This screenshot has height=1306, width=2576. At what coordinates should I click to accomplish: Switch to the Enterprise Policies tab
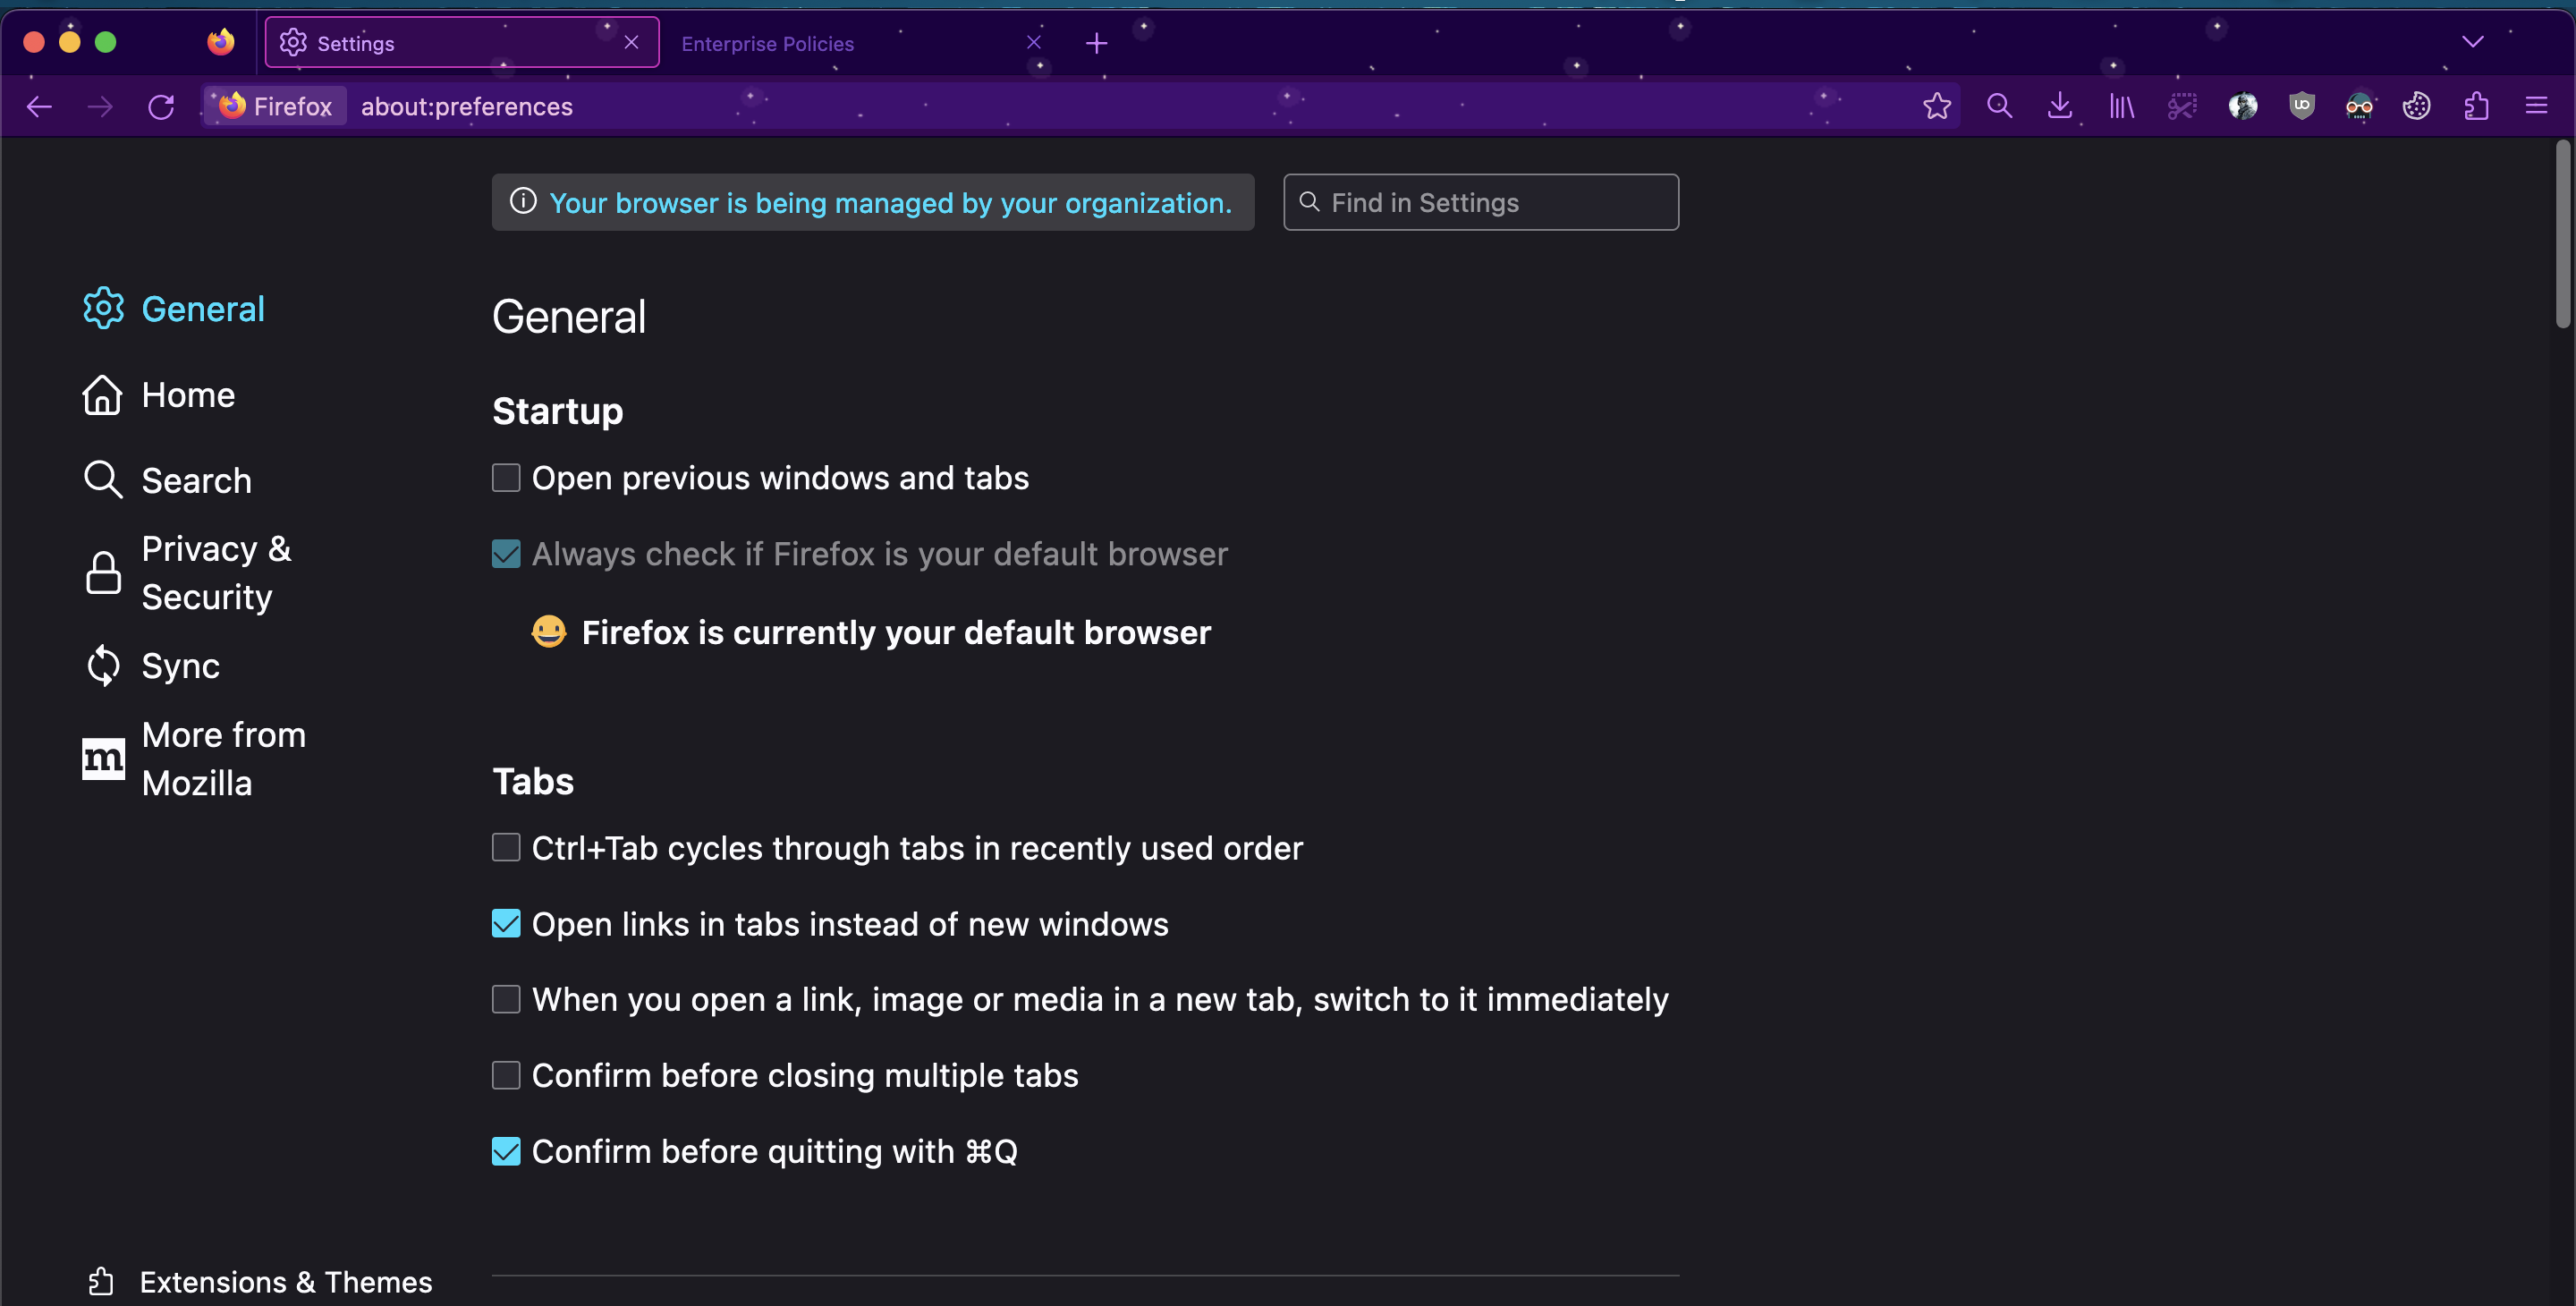767,43
